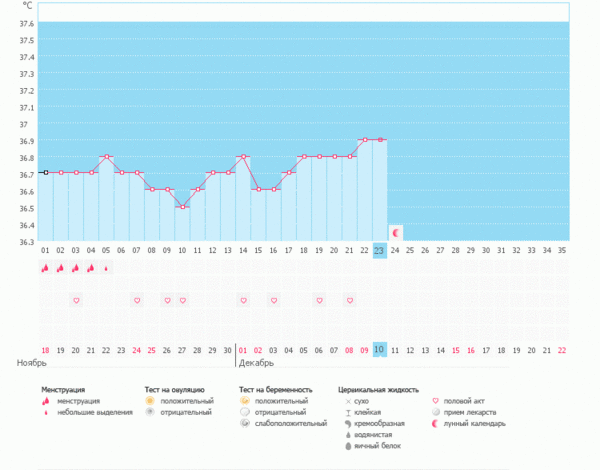This screenshot has height=470, width=600.
Task: Click the weakly positive pregnancy test legend icon
Action: click(x=245, y=423)
